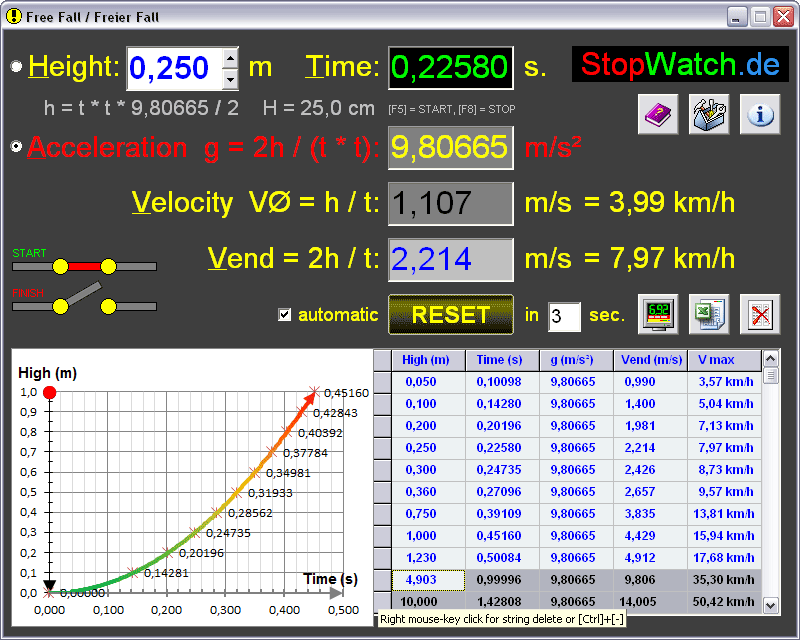This screenshot has width=800, height=640.
Task: Export table with the Excel icon
Action: coord(709,314)
